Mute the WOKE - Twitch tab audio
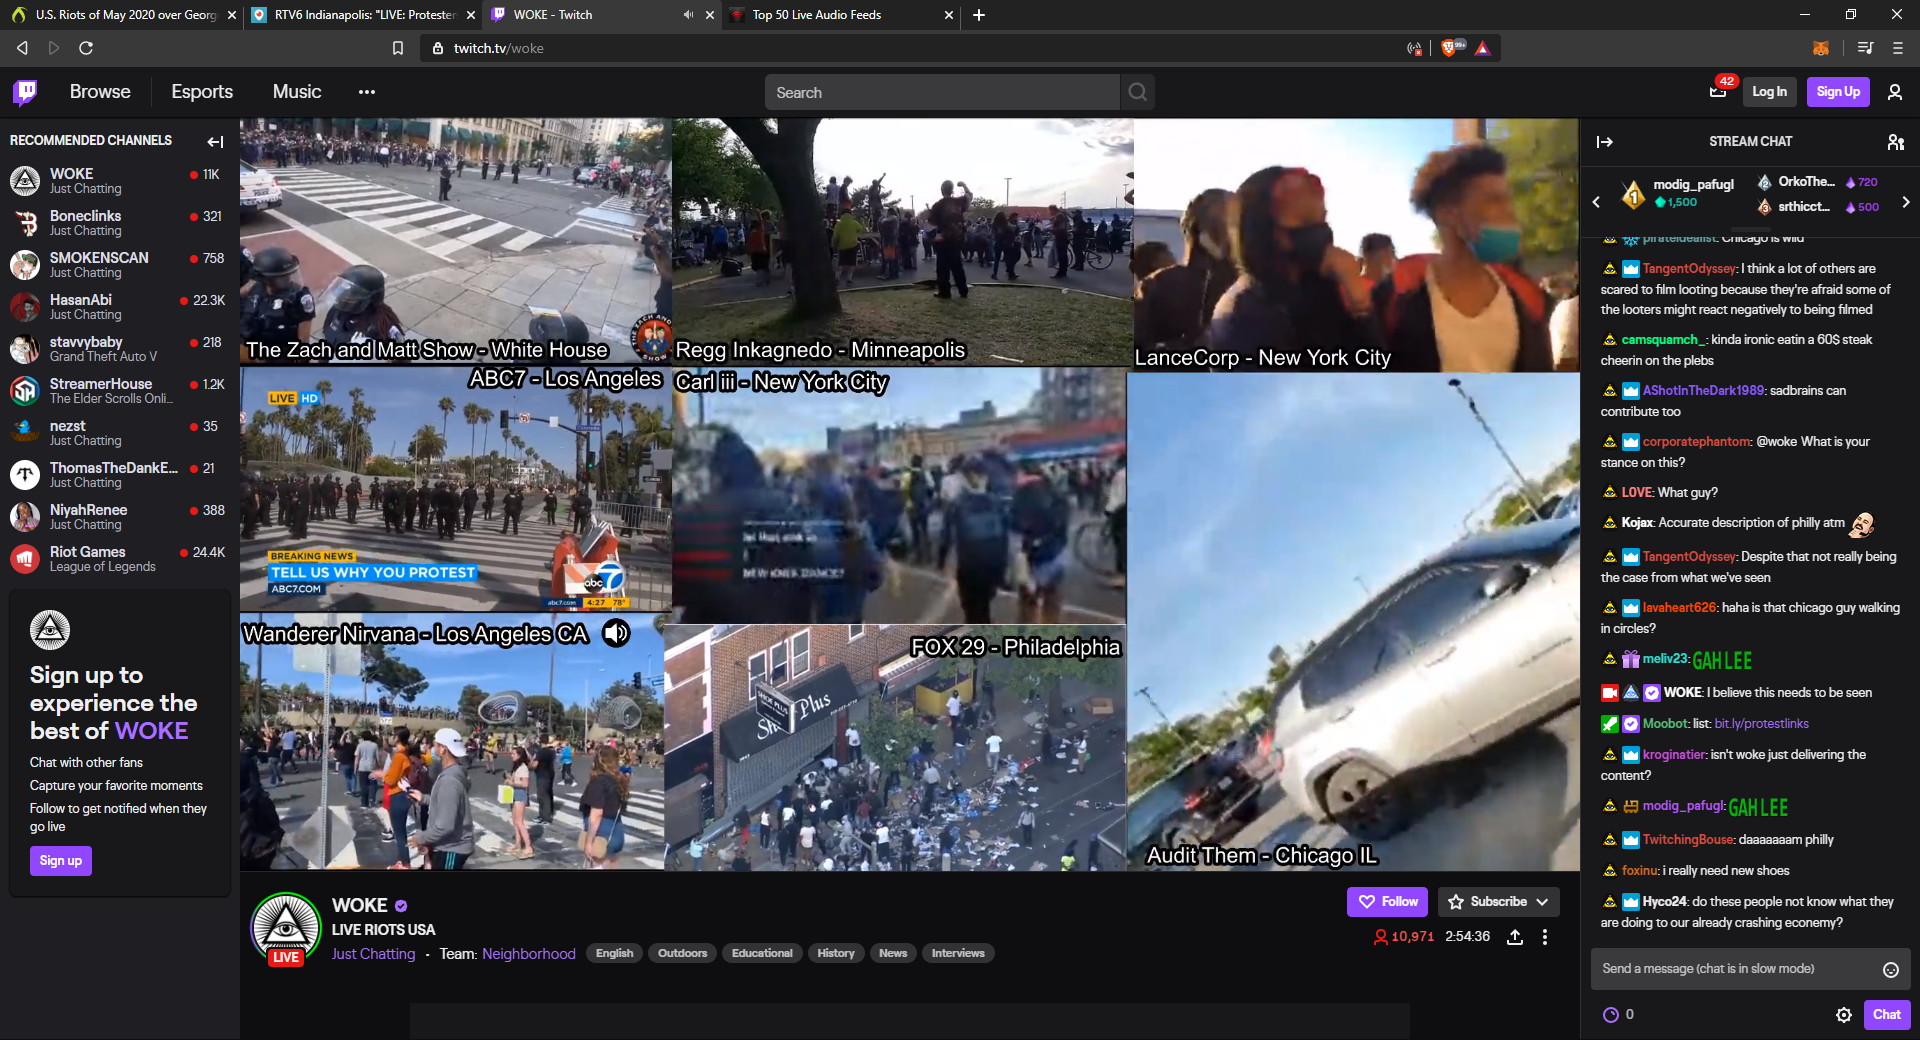This screenshot has width=1920, height=1040. point(688,15)
